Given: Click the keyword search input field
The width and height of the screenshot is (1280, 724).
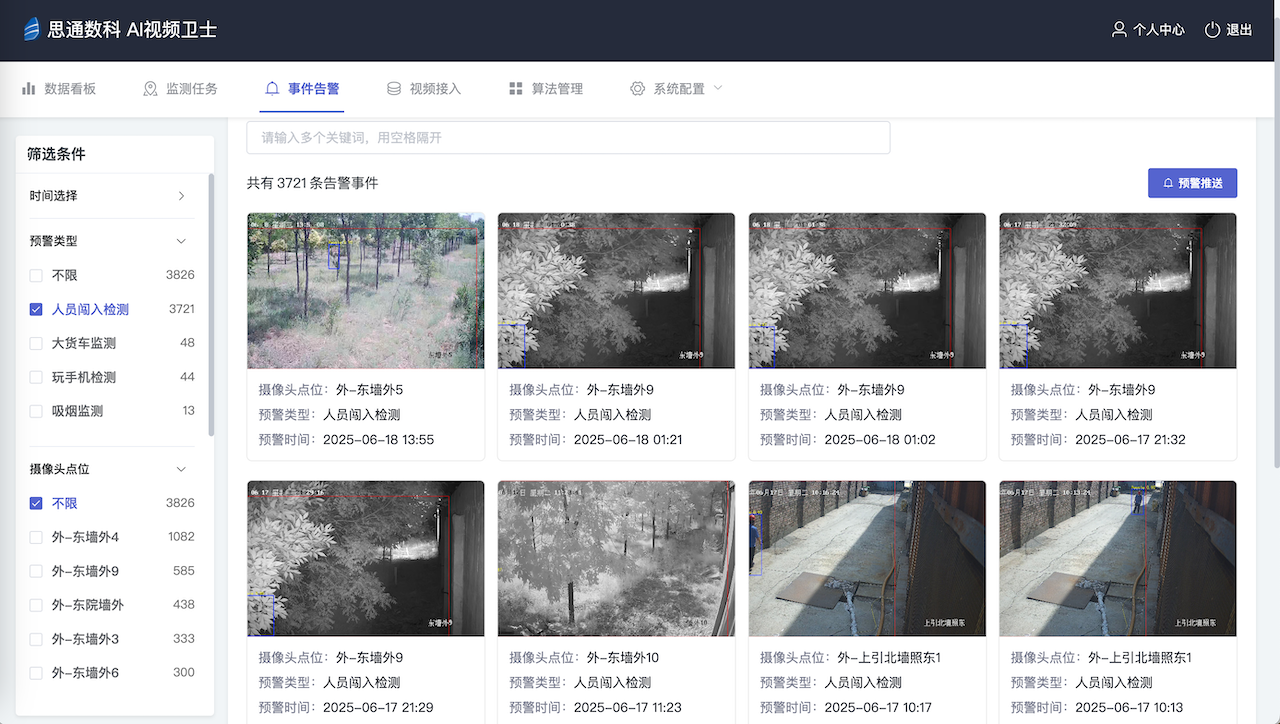Looking at the screenshot, I should pyautogui.click(x=568, y=137).
